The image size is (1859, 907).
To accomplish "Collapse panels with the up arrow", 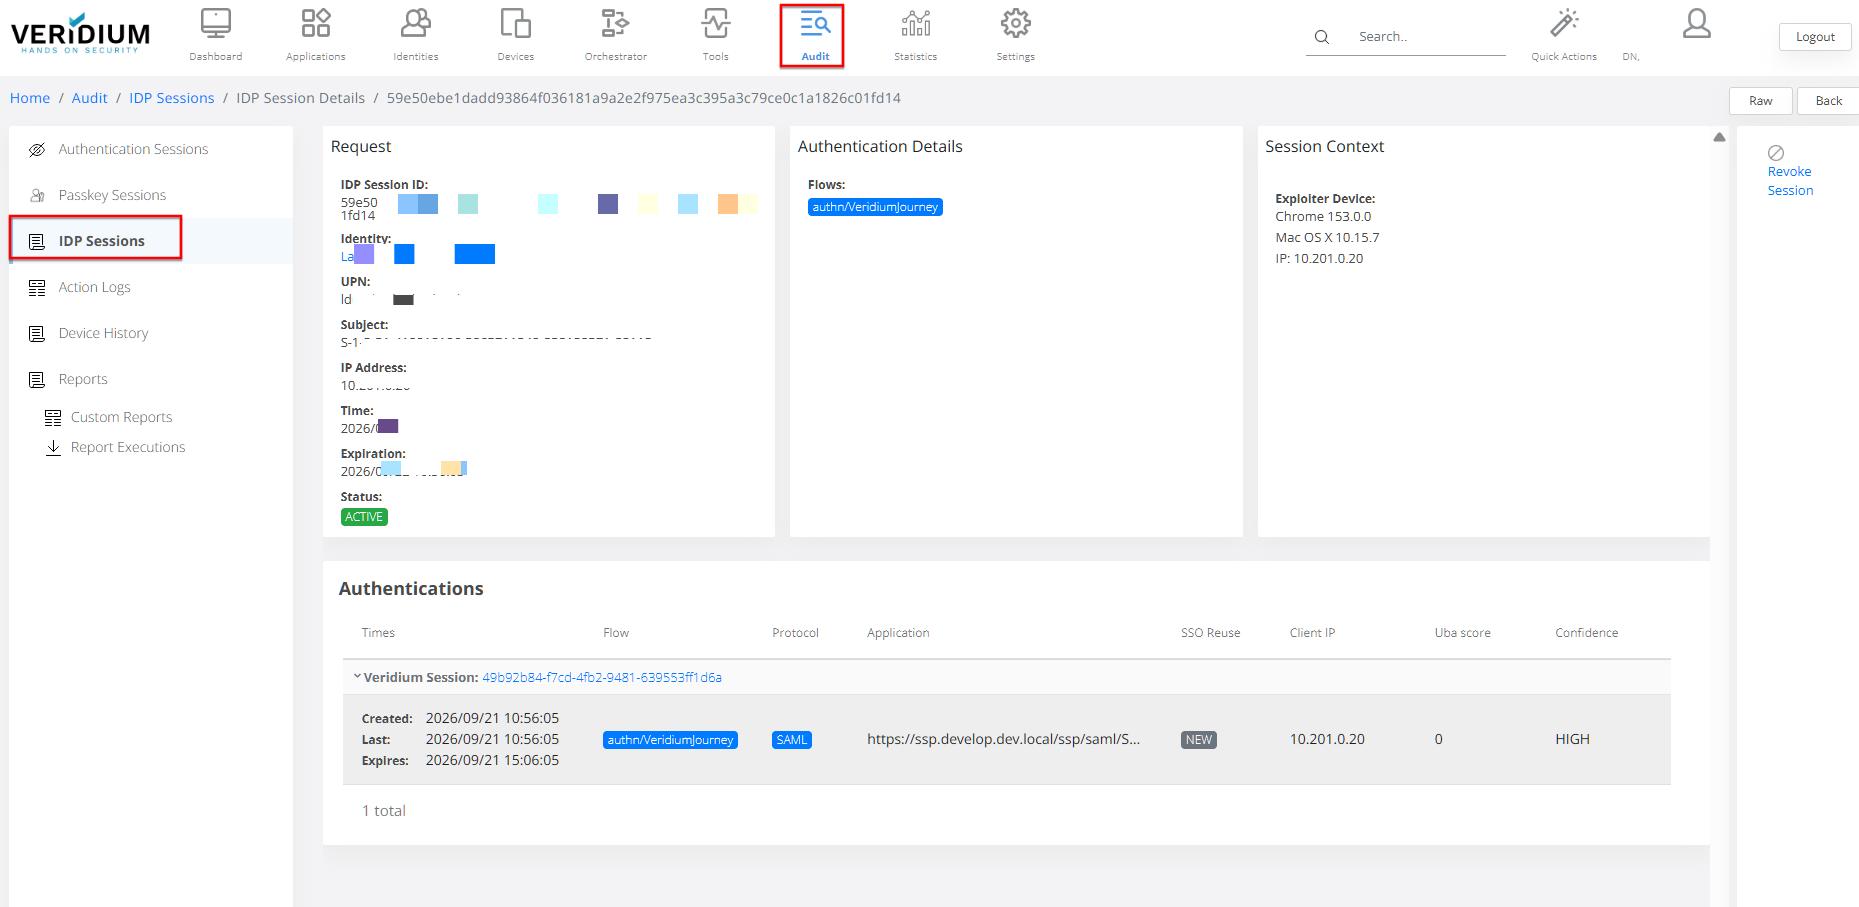I will 1719,137.
